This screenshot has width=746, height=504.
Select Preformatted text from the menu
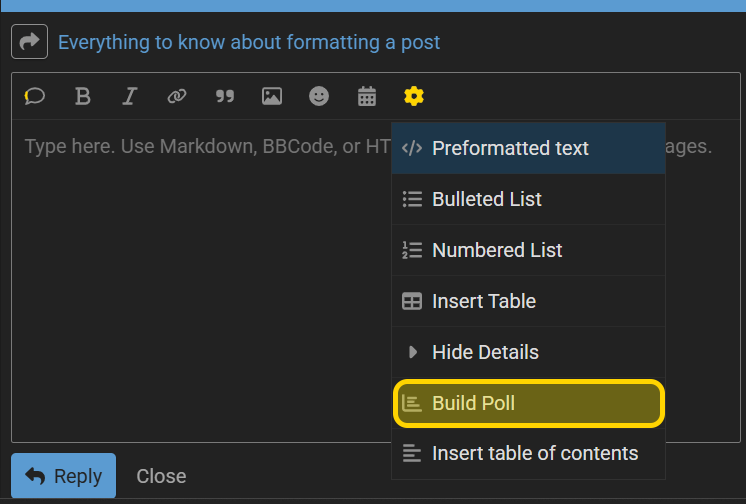pos(528,148)
